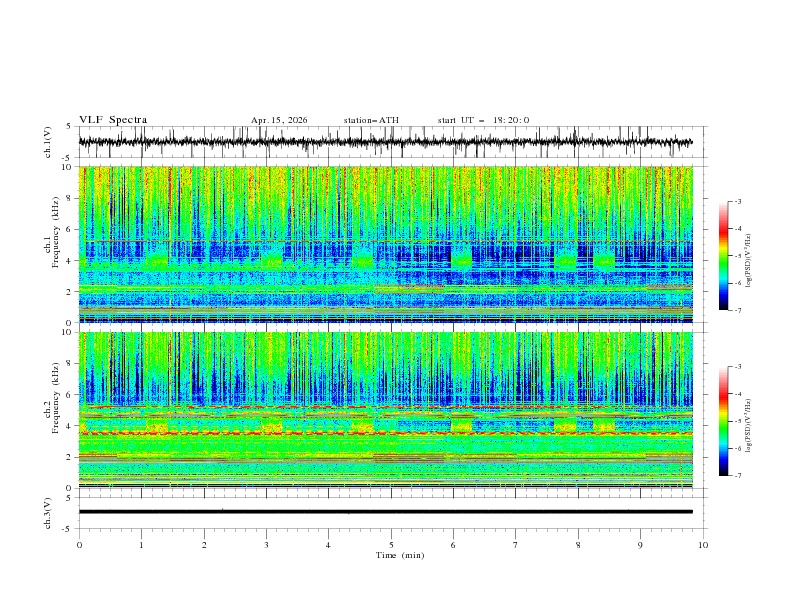Image resolution: width=792 pixels, height=612 pixels.
Task: Click the log(PSD) label beside the ch.1 color bar
Action: [749, 261]
